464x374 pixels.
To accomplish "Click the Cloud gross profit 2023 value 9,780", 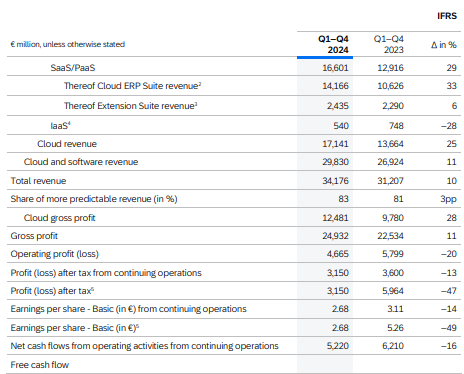I will click(x=393, y=218).
